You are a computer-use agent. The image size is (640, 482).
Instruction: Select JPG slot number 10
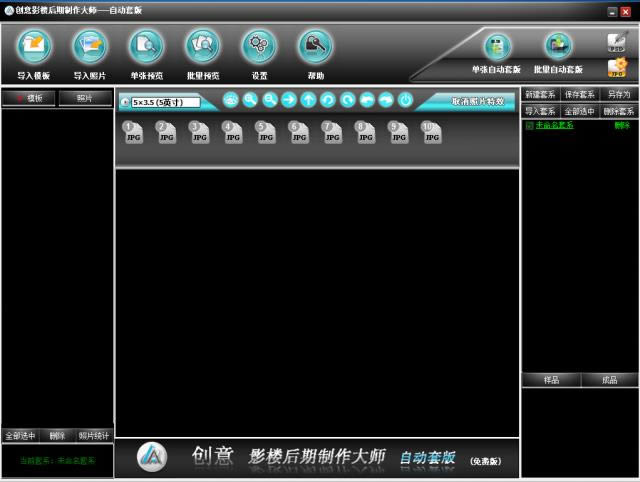(x=431, y=133)
